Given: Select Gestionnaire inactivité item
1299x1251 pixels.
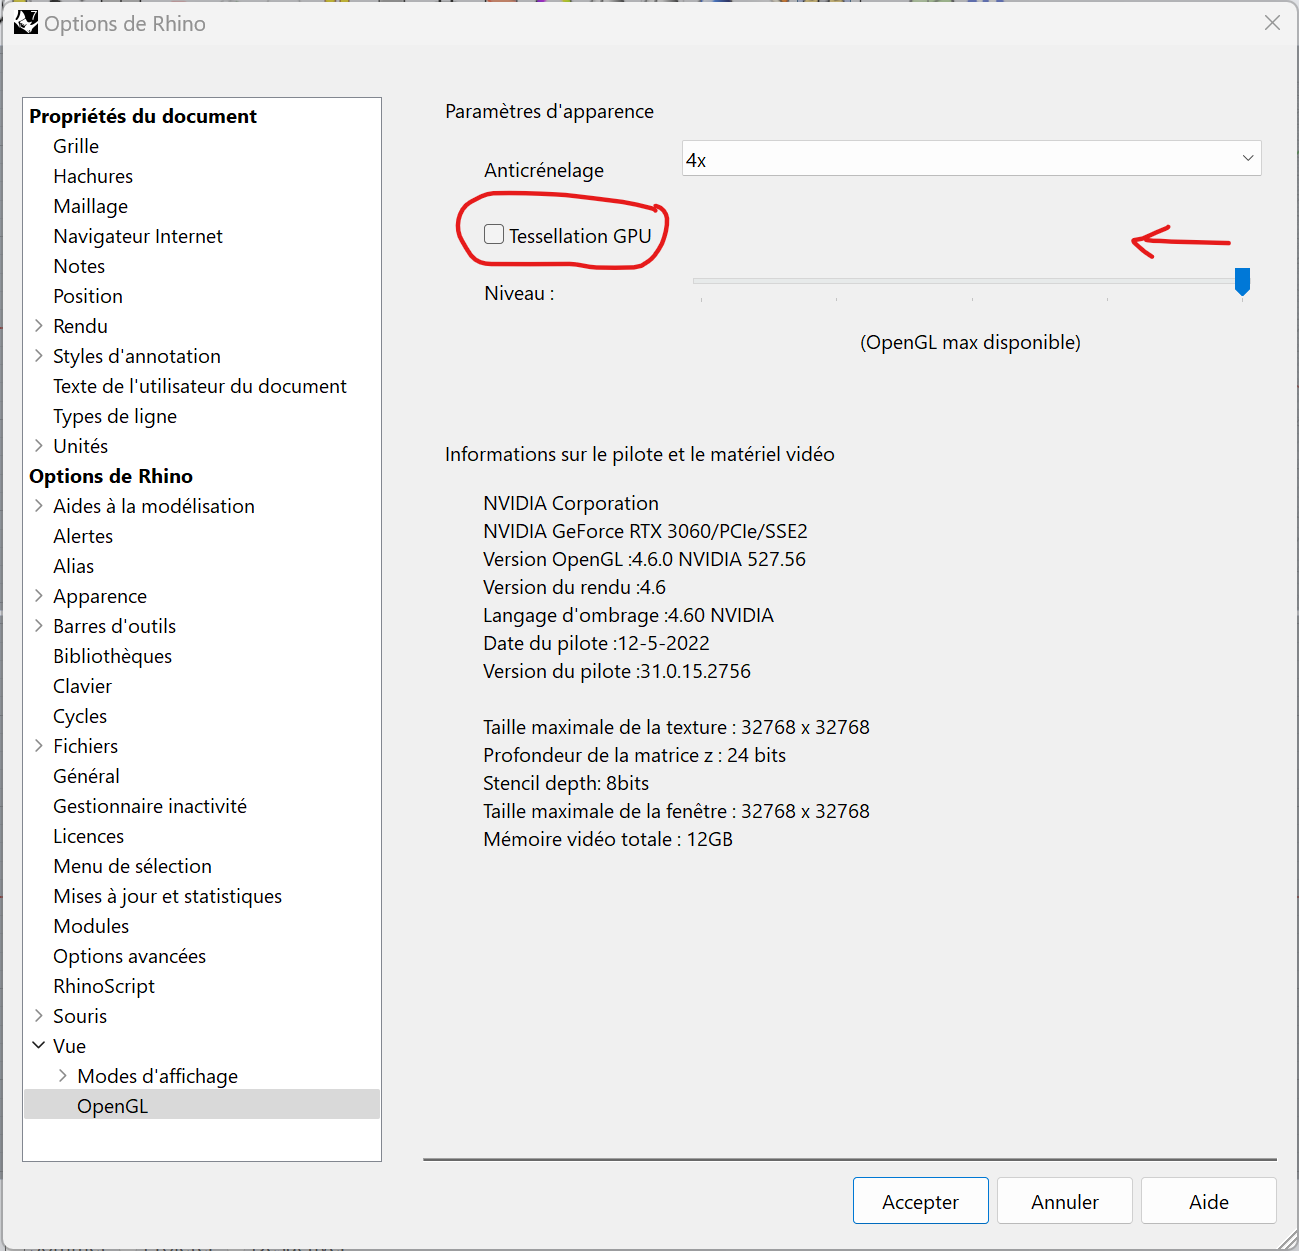Looking at the screenshot, I should (150, 806).
